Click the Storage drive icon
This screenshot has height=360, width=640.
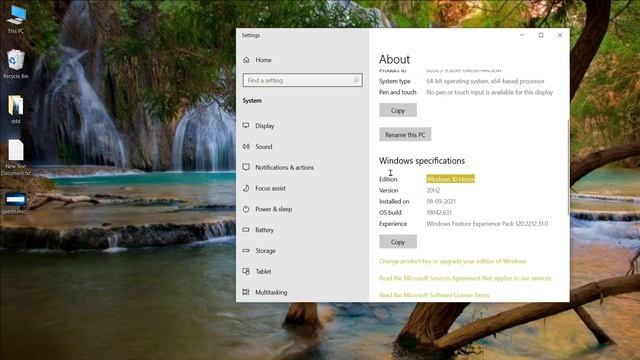[246, 251]
